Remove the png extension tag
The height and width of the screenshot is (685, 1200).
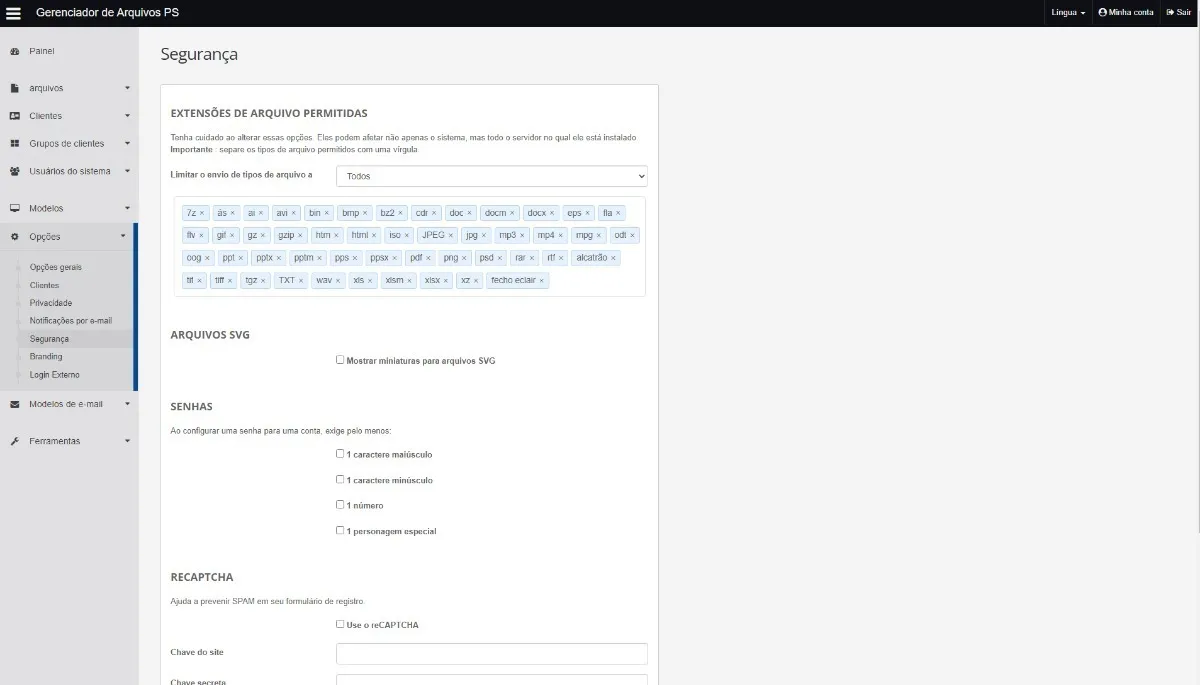click(x=464, y=258)
